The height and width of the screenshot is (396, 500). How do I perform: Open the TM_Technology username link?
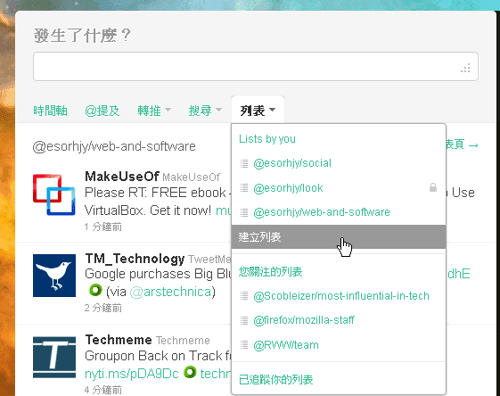pyautogui.click(x=135, y=258)
